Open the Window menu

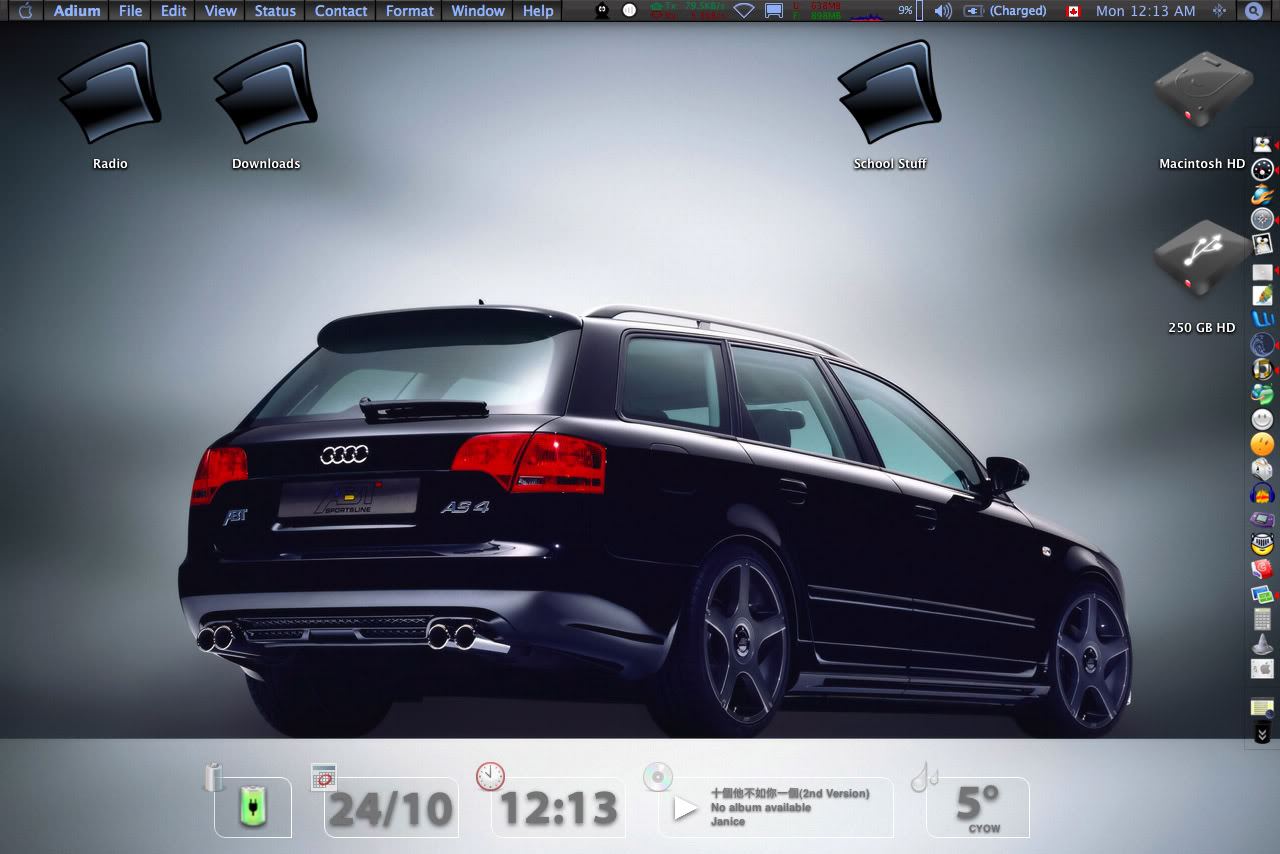[478, 11]
